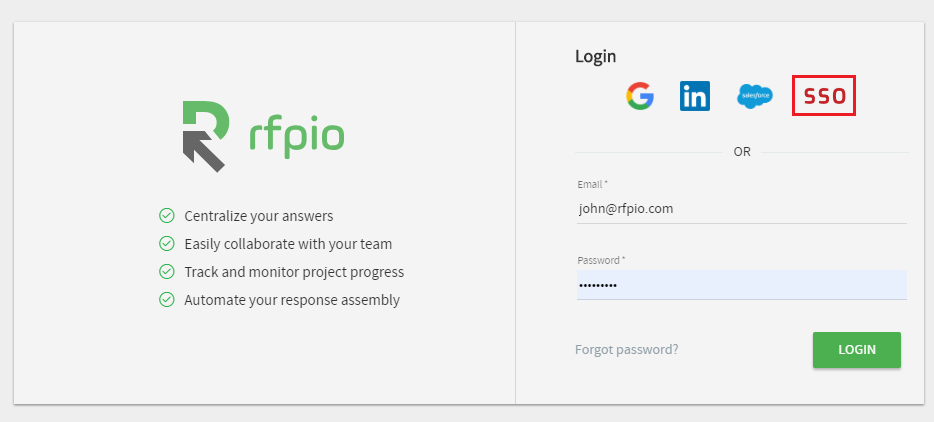The width and height of the screenshot is (934, 422).
Task: Select the Salesforce cloud login icon
Action: 755,96
